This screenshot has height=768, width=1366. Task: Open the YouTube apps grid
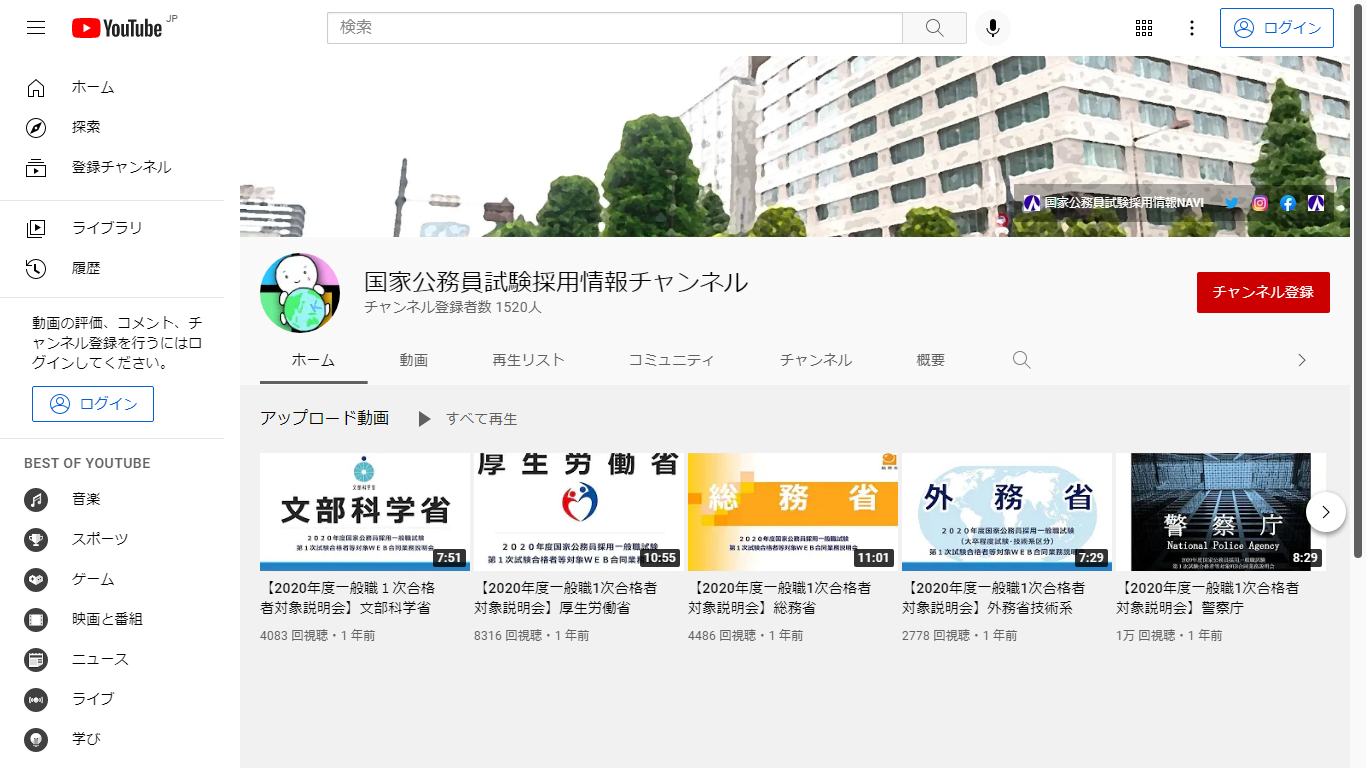tap(1144, 28)
